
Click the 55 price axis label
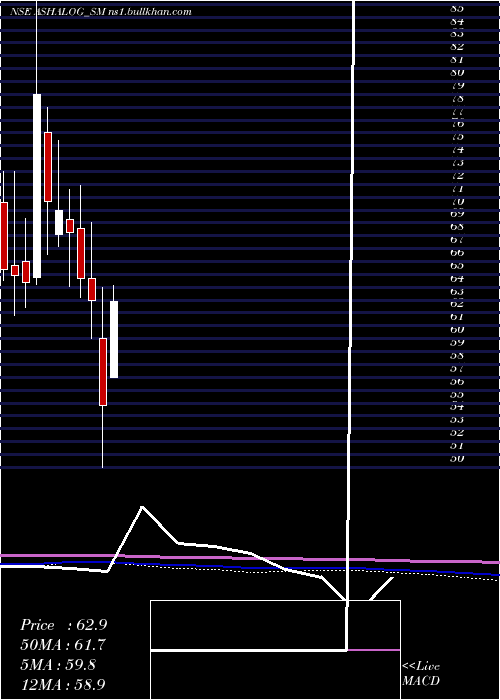point(458,395)
